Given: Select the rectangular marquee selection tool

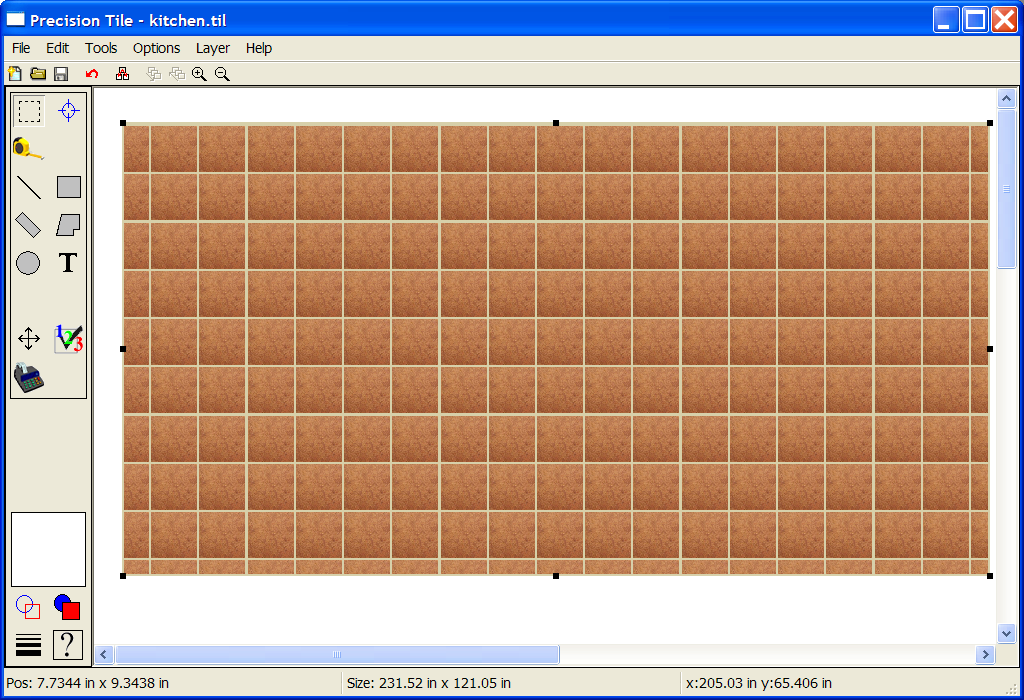Looking at the screenshot, I should coord(29,111).
